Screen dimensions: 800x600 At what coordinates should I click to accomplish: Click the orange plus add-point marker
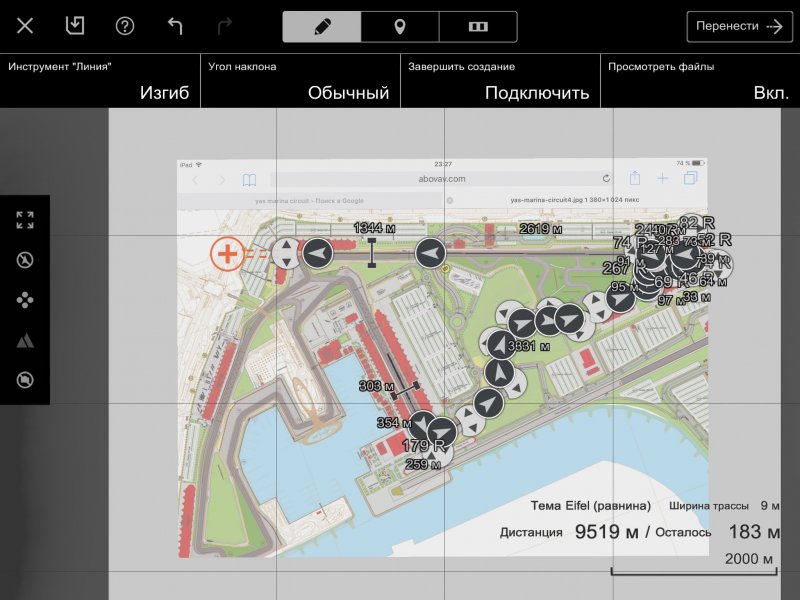pos(228,254)
